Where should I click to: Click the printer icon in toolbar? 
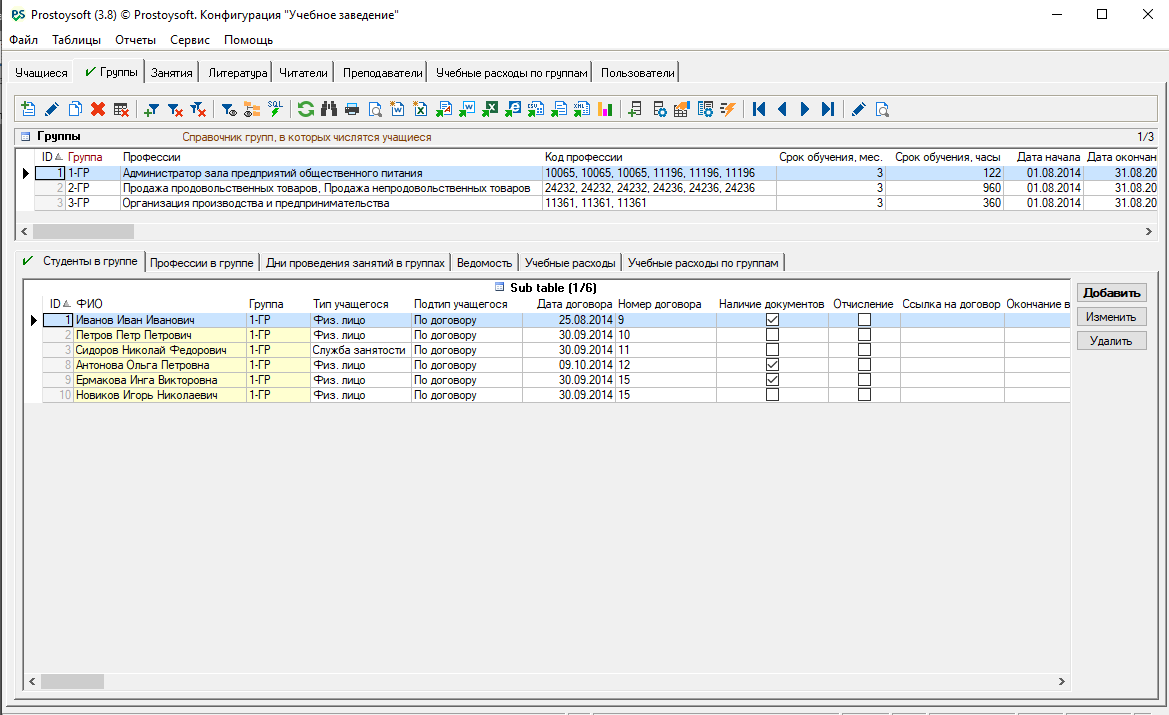coord(352,110)
